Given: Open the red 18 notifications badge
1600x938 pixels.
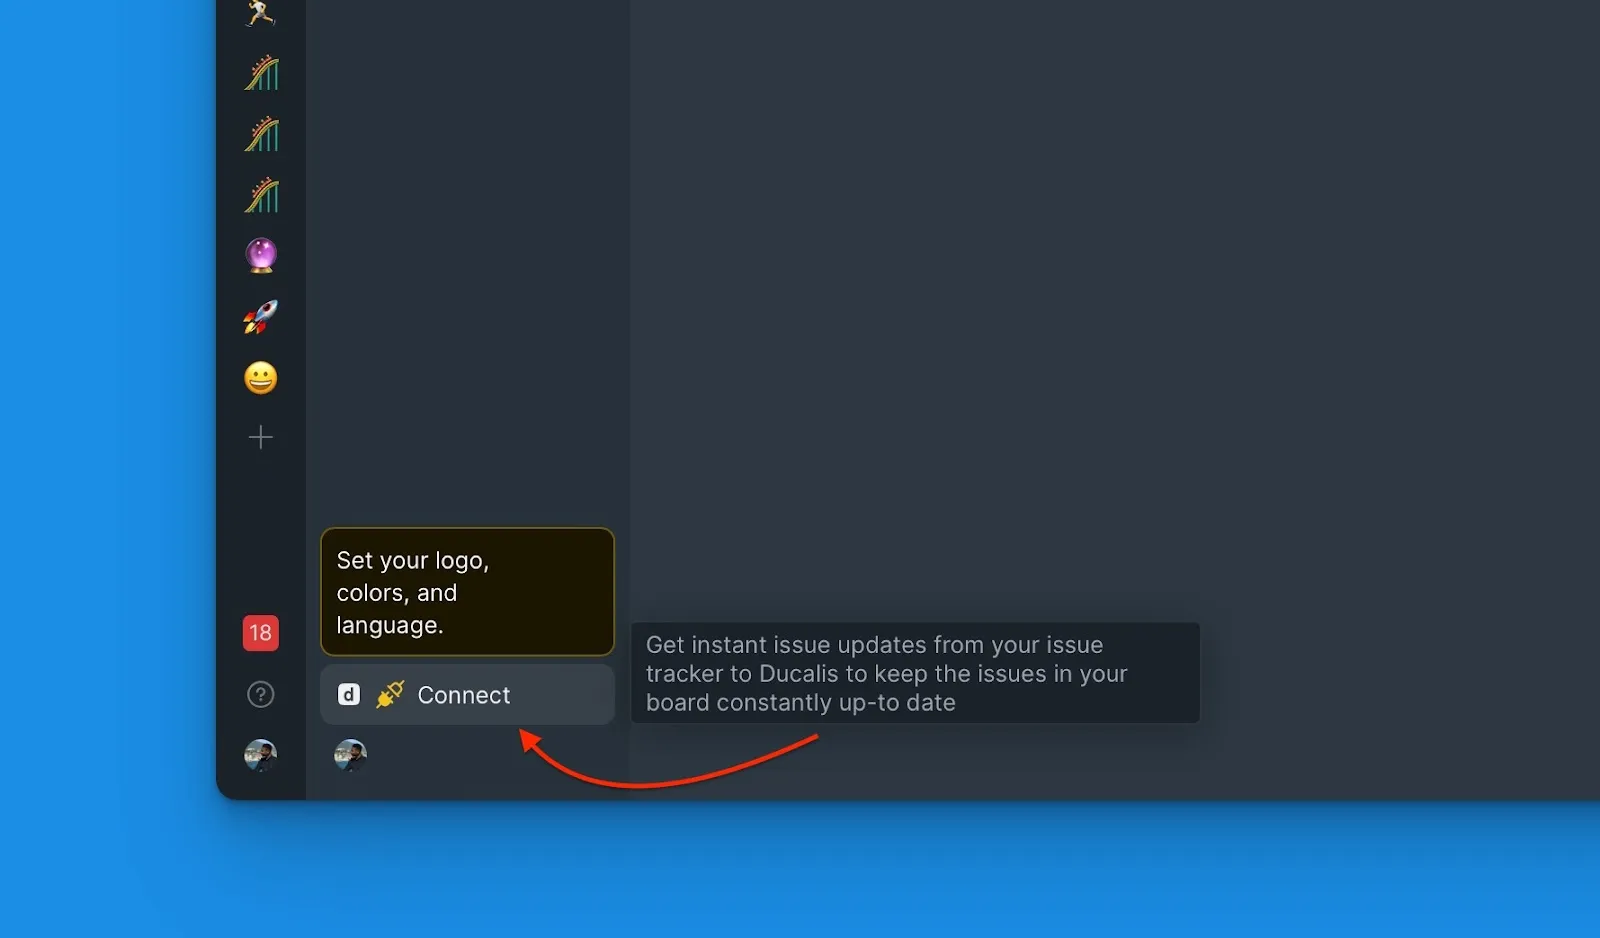Looking at the screenshot, I should tap(261, 633).
